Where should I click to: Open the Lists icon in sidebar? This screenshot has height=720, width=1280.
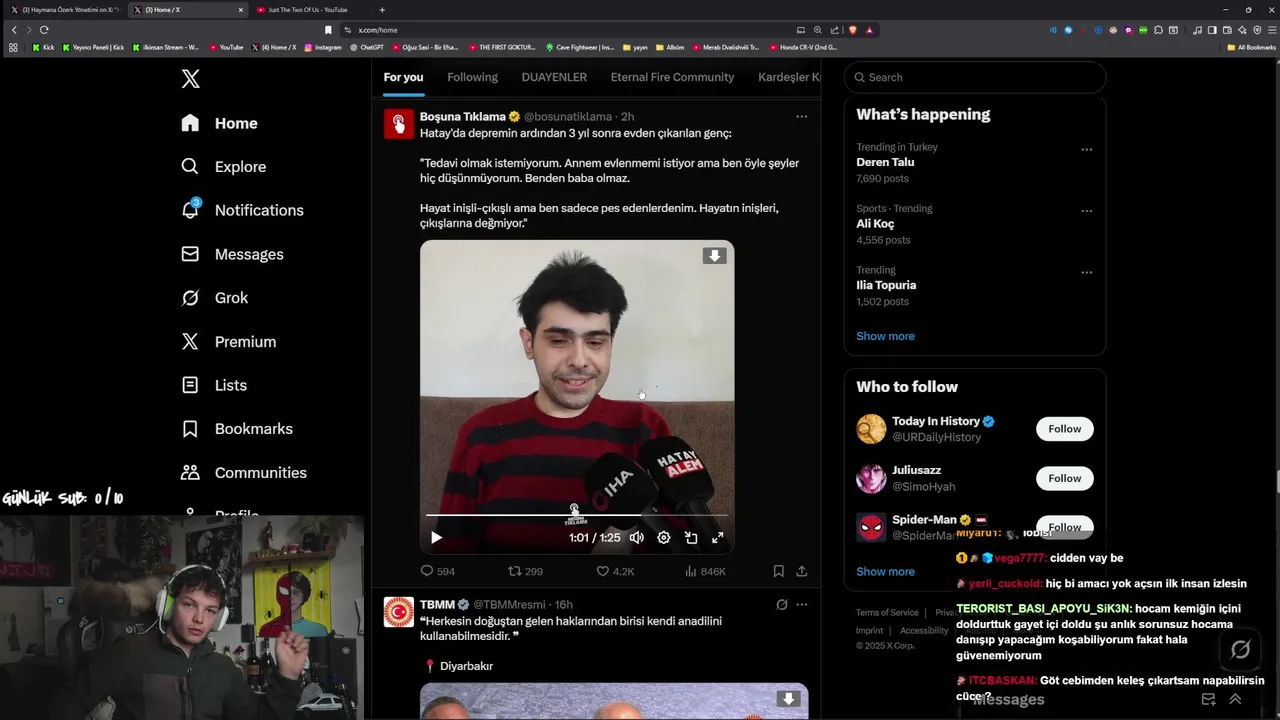click(190, 385)
